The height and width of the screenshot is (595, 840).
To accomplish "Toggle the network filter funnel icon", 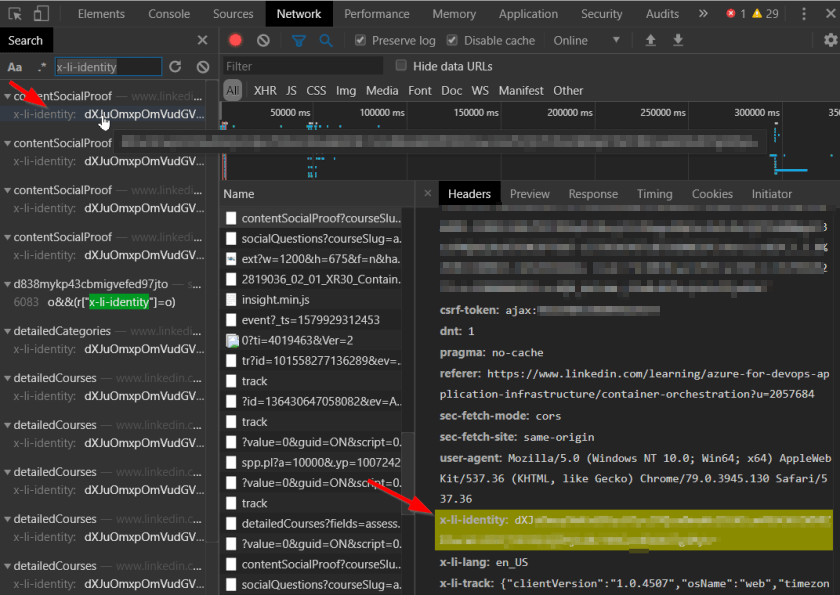I will pos(298,40).
